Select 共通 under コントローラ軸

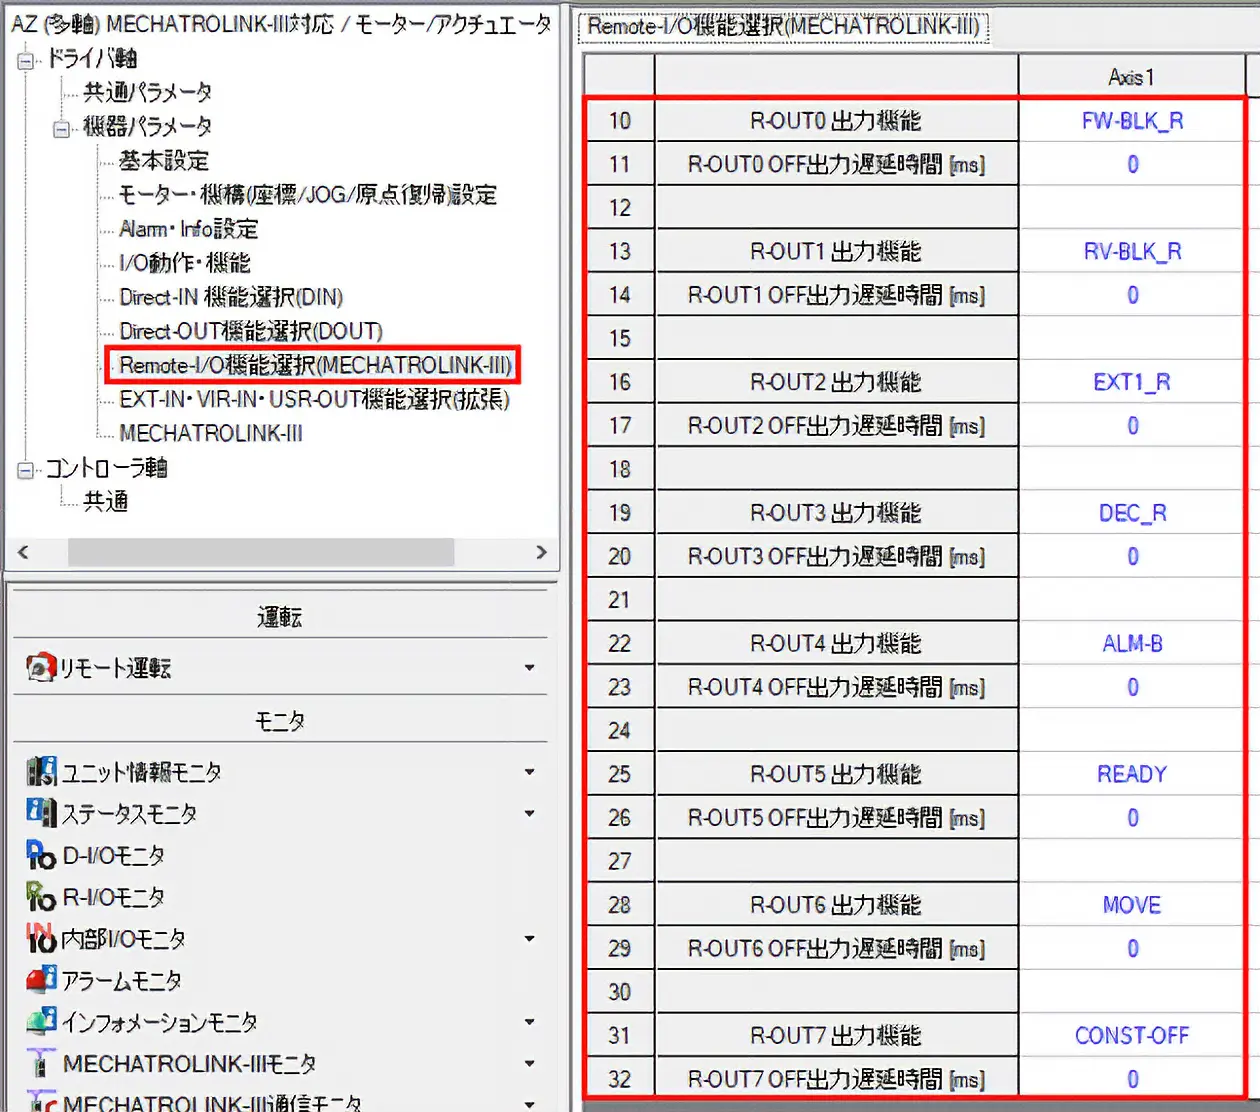(105, 500)
